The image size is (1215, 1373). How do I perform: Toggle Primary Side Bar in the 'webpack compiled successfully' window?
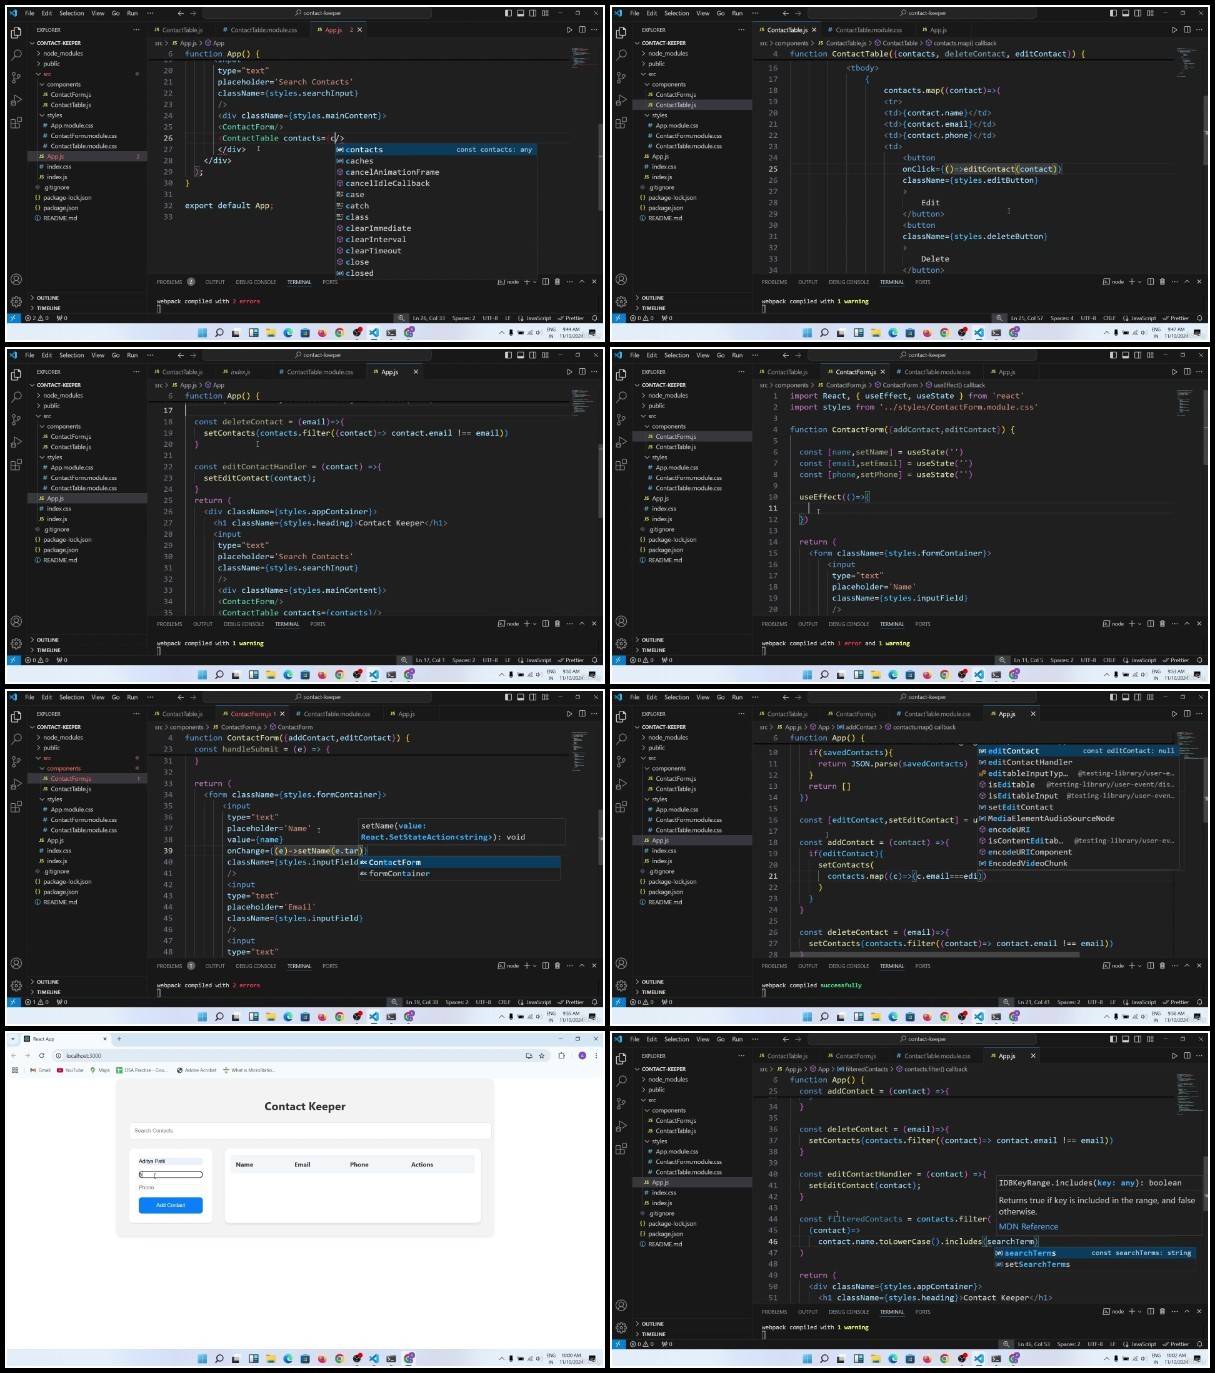pos(1113,697)
